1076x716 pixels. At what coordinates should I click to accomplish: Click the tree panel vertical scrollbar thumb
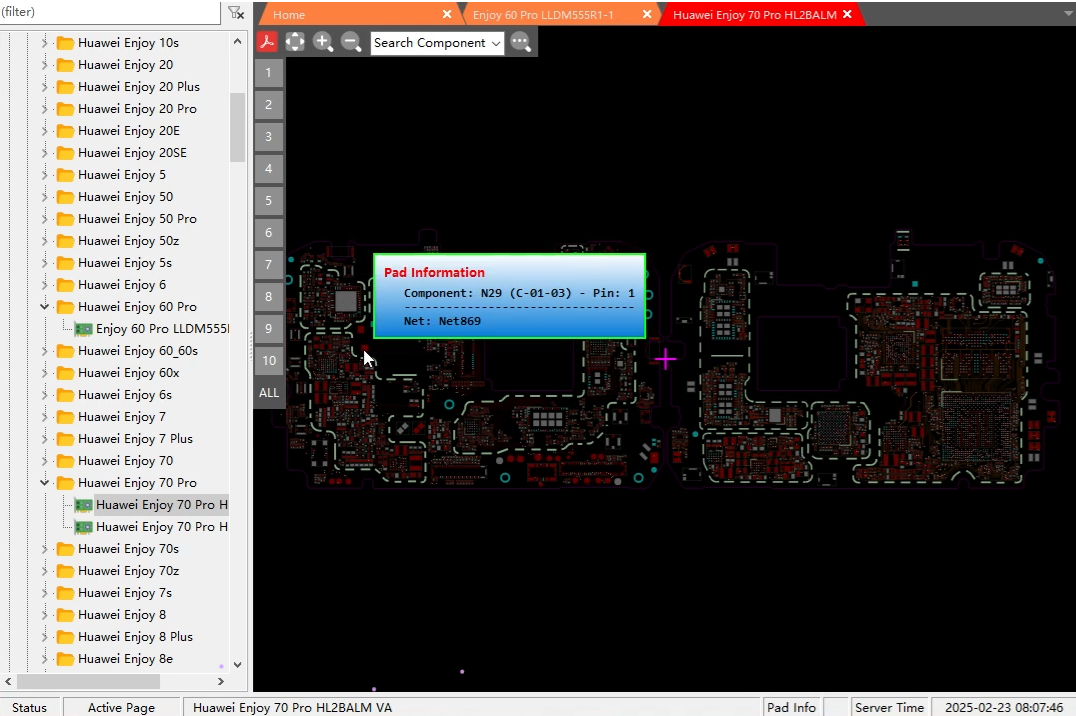[237, 127]
